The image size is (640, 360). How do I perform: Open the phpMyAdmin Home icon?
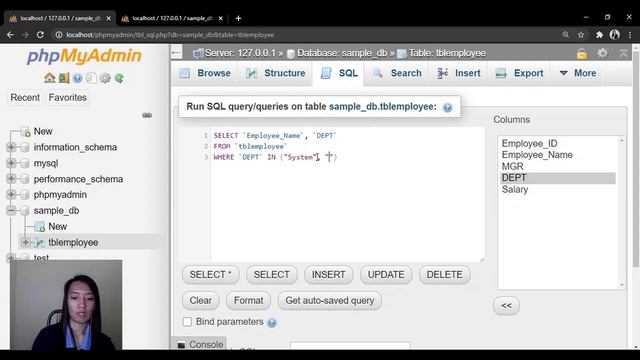click(x=49, y=78)
